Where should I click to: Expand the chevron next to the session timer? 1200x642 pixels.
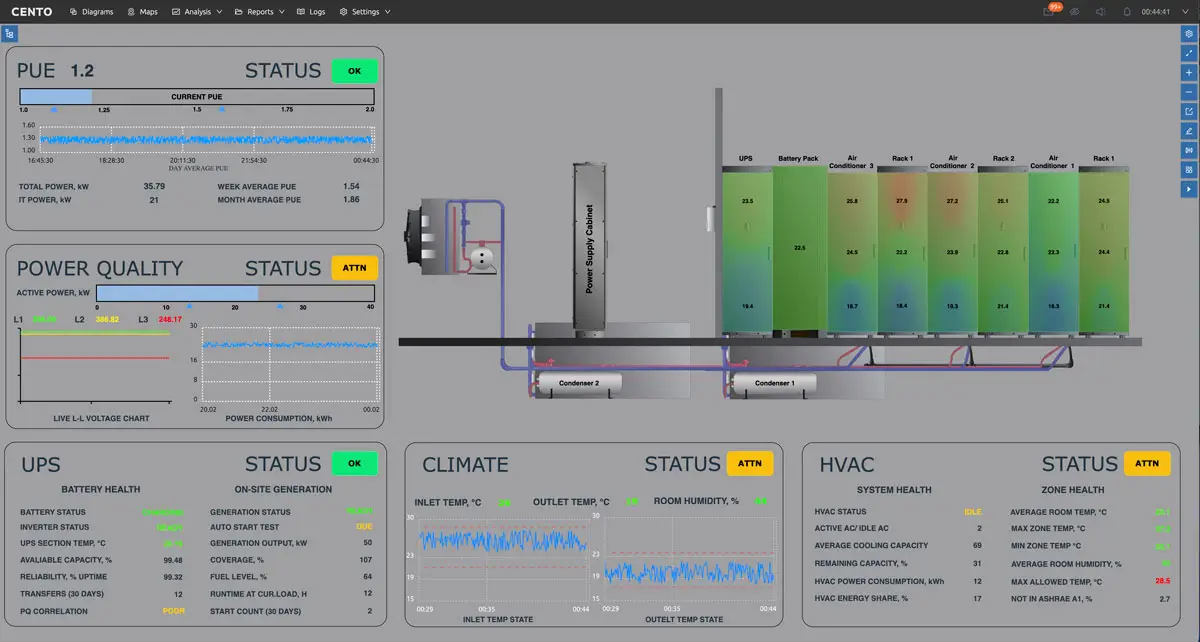pos(1185,11)
